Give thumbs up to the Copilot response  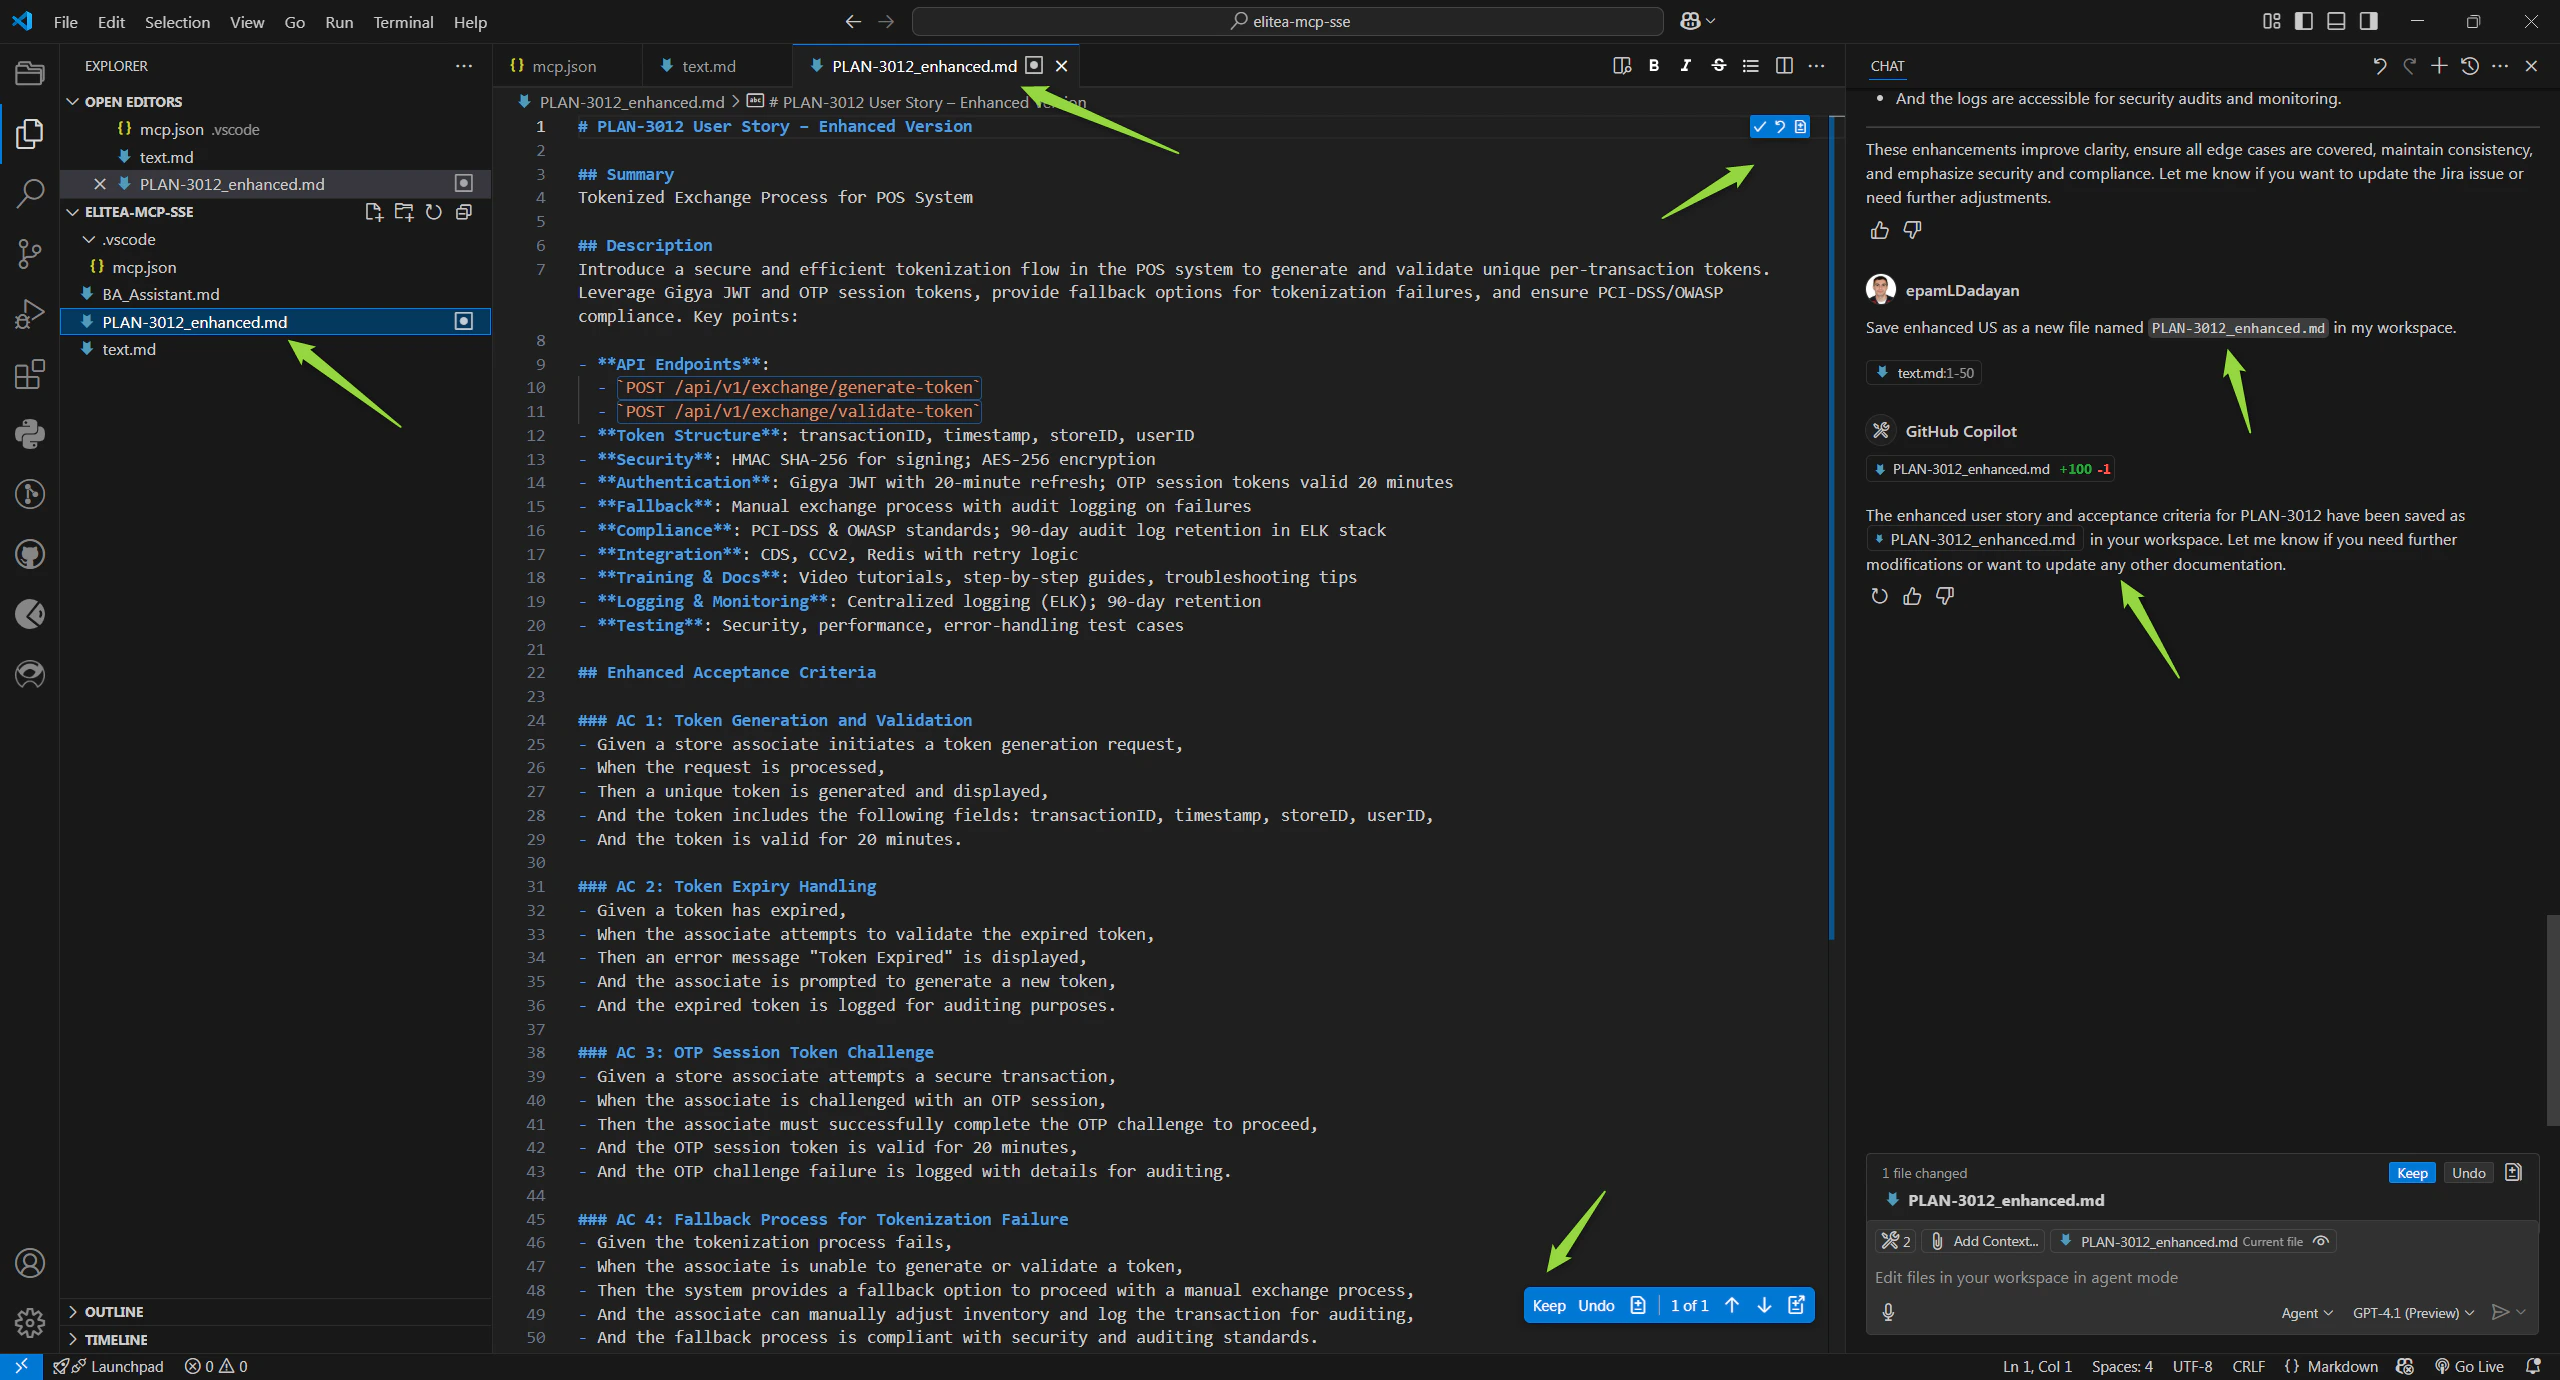(1912, 596)
